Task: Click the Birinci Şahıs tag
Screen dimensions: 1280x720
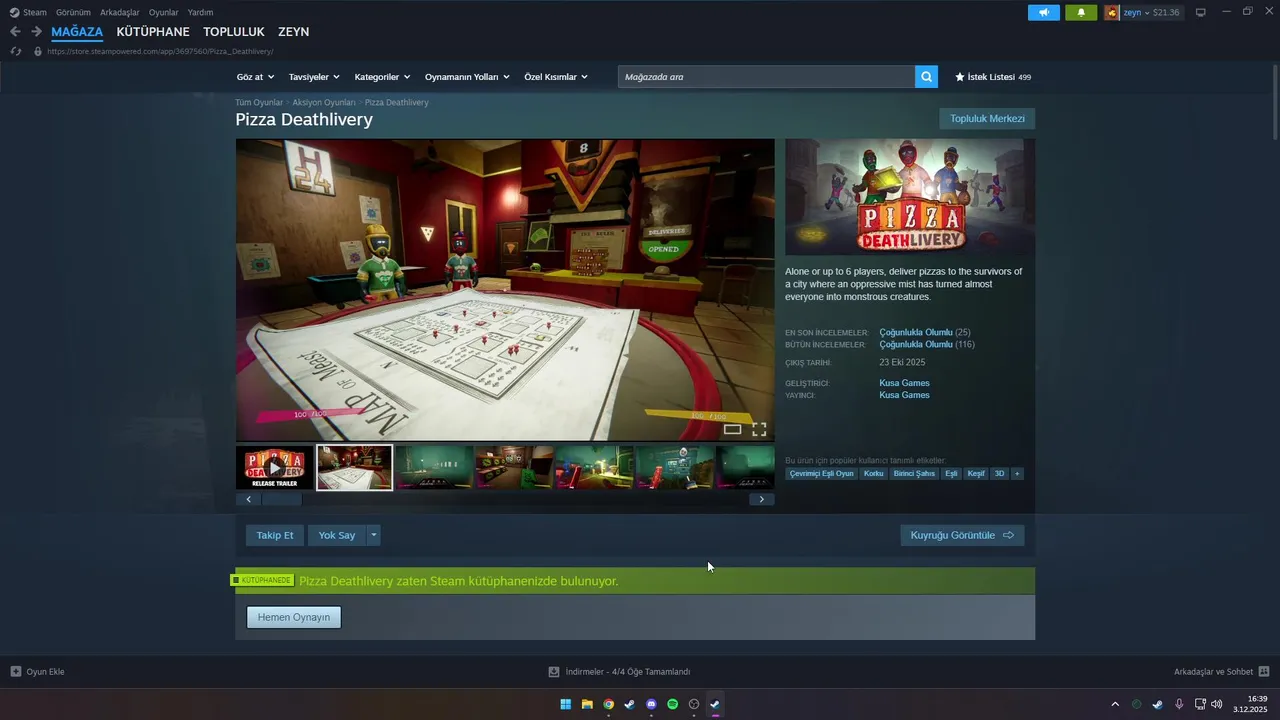Action: coord(914,474)
